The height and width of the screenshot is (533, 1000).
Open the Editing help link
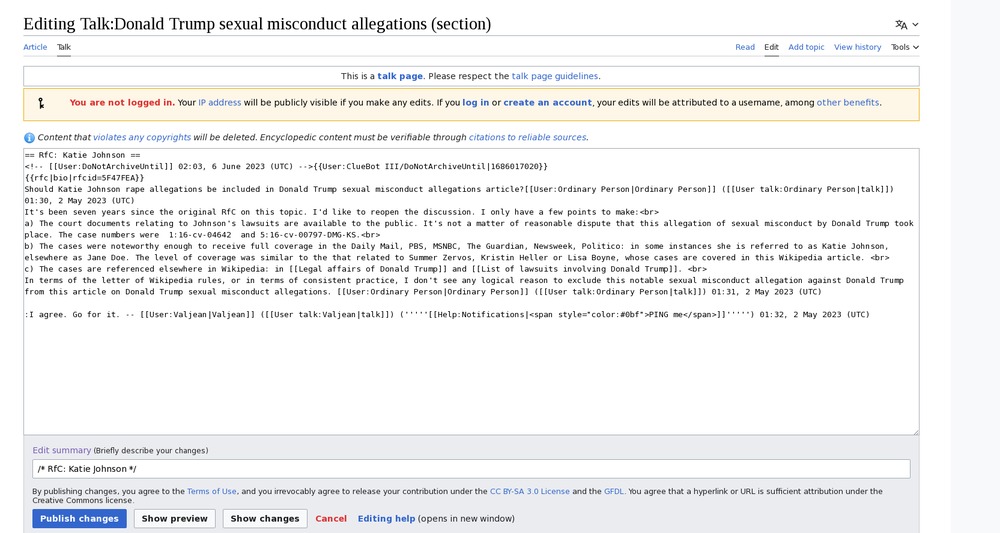(x=386, y=519)
